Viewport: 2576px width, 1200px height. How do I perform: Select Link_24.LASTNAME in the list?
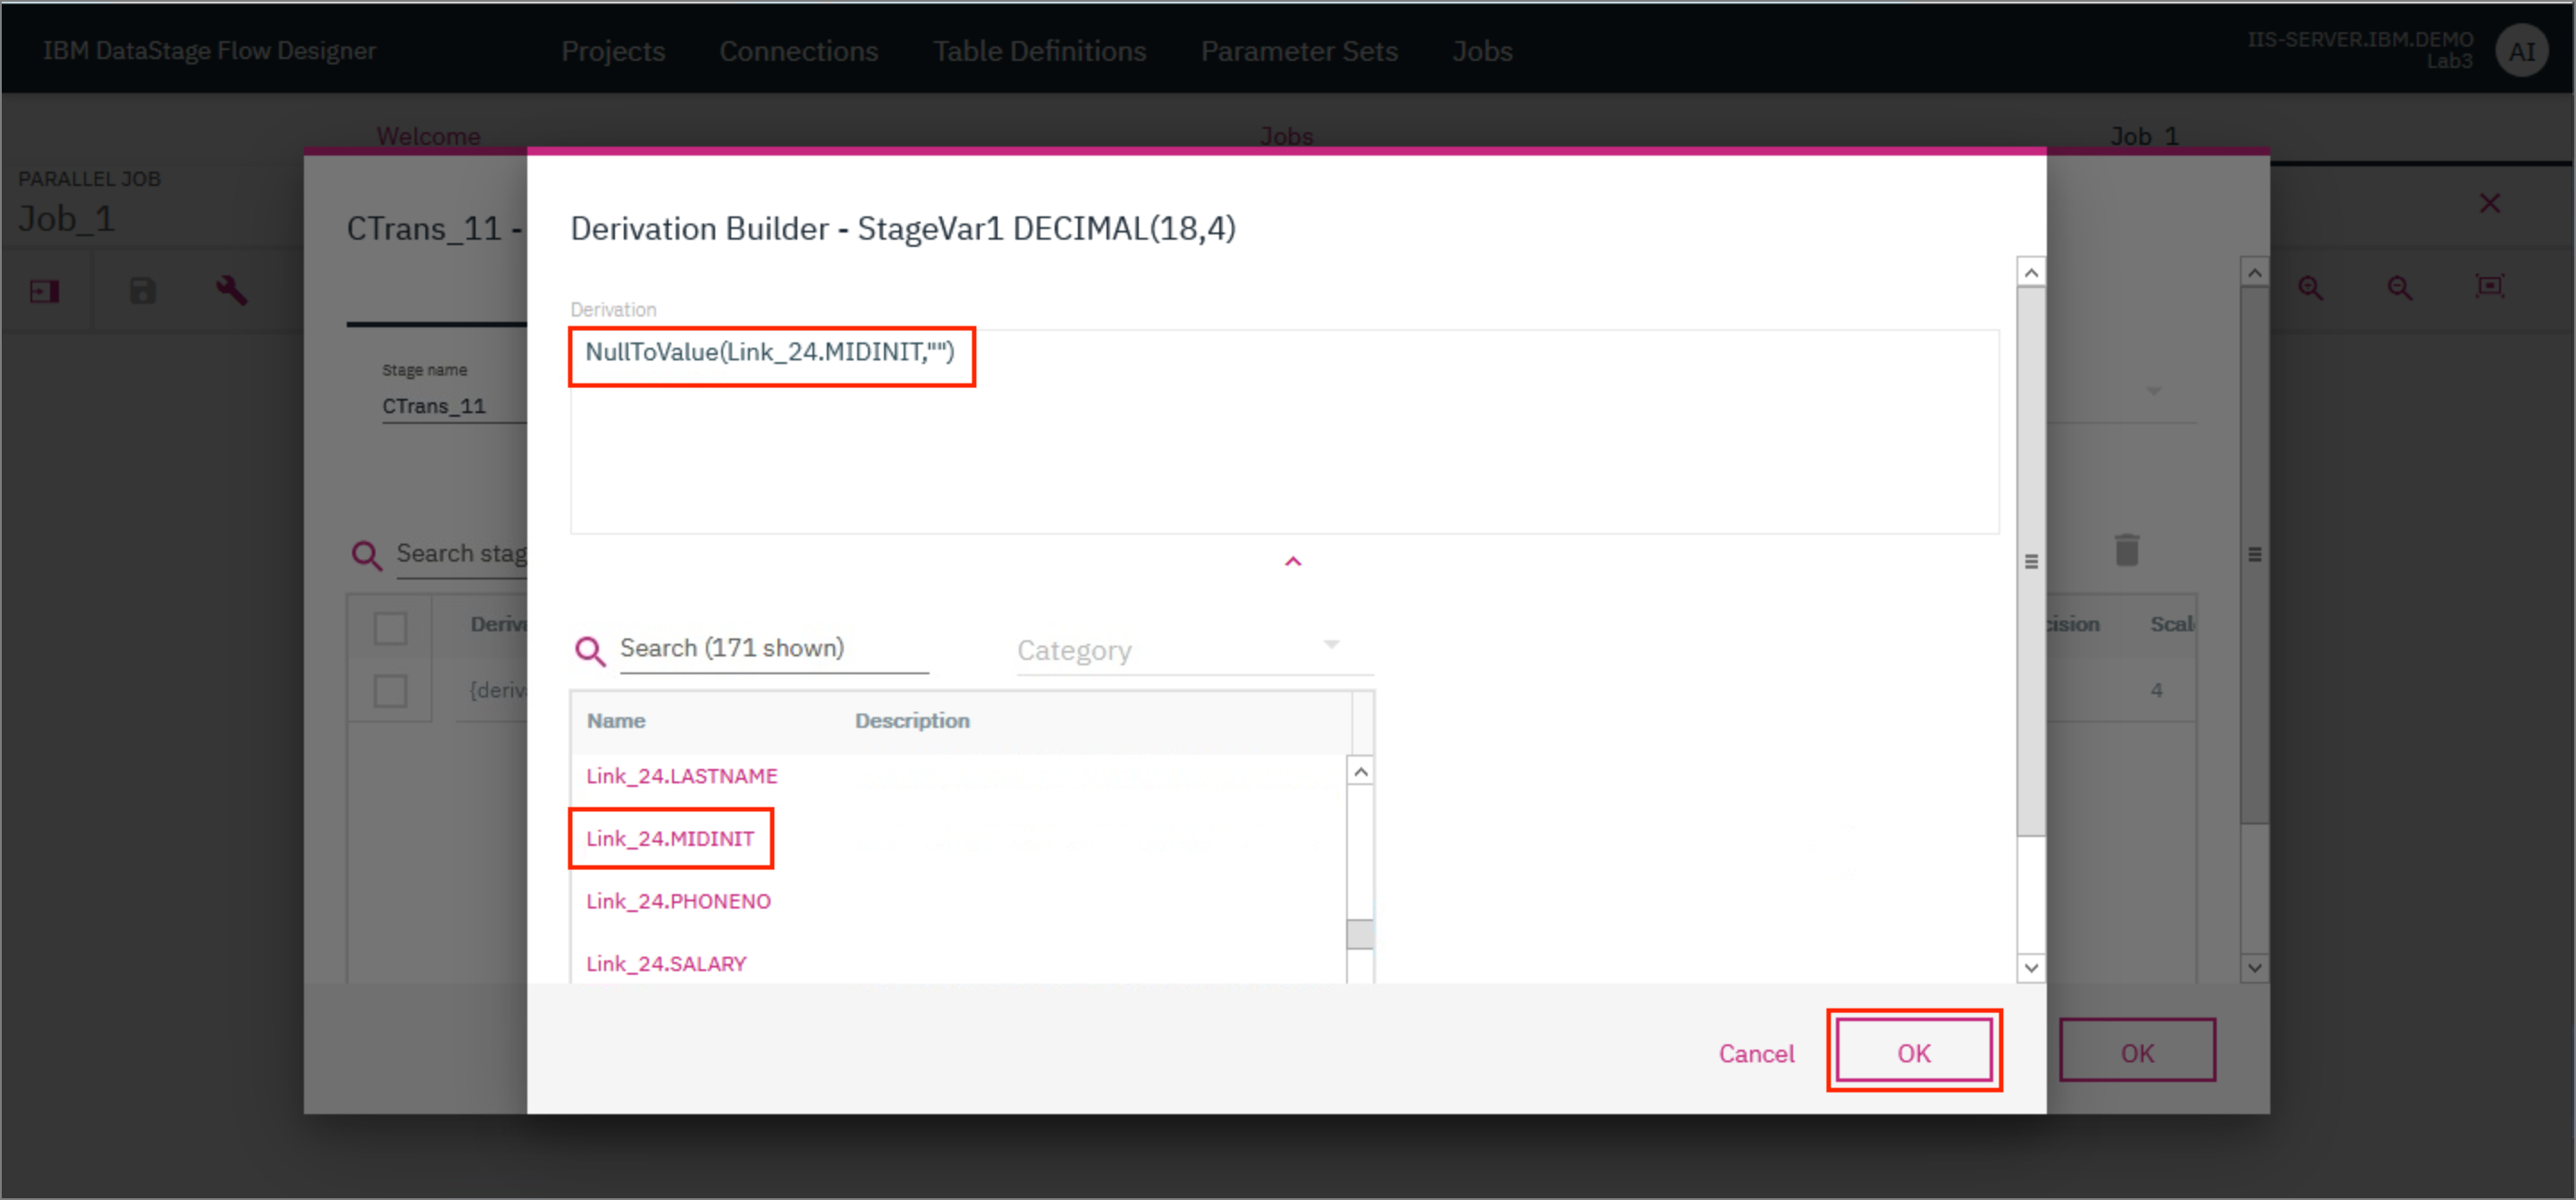click(681, 776)
